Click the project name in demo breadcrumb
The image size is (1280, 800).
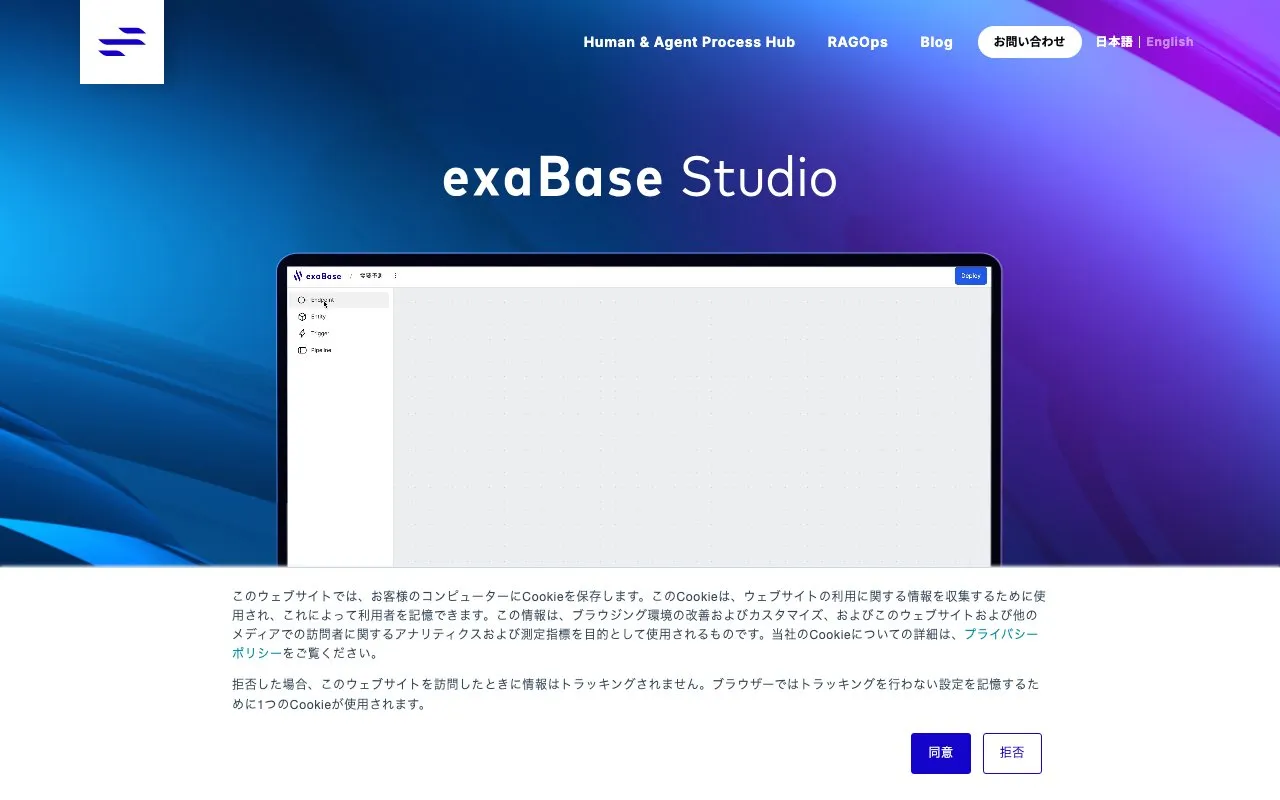[x=370, y=276]
